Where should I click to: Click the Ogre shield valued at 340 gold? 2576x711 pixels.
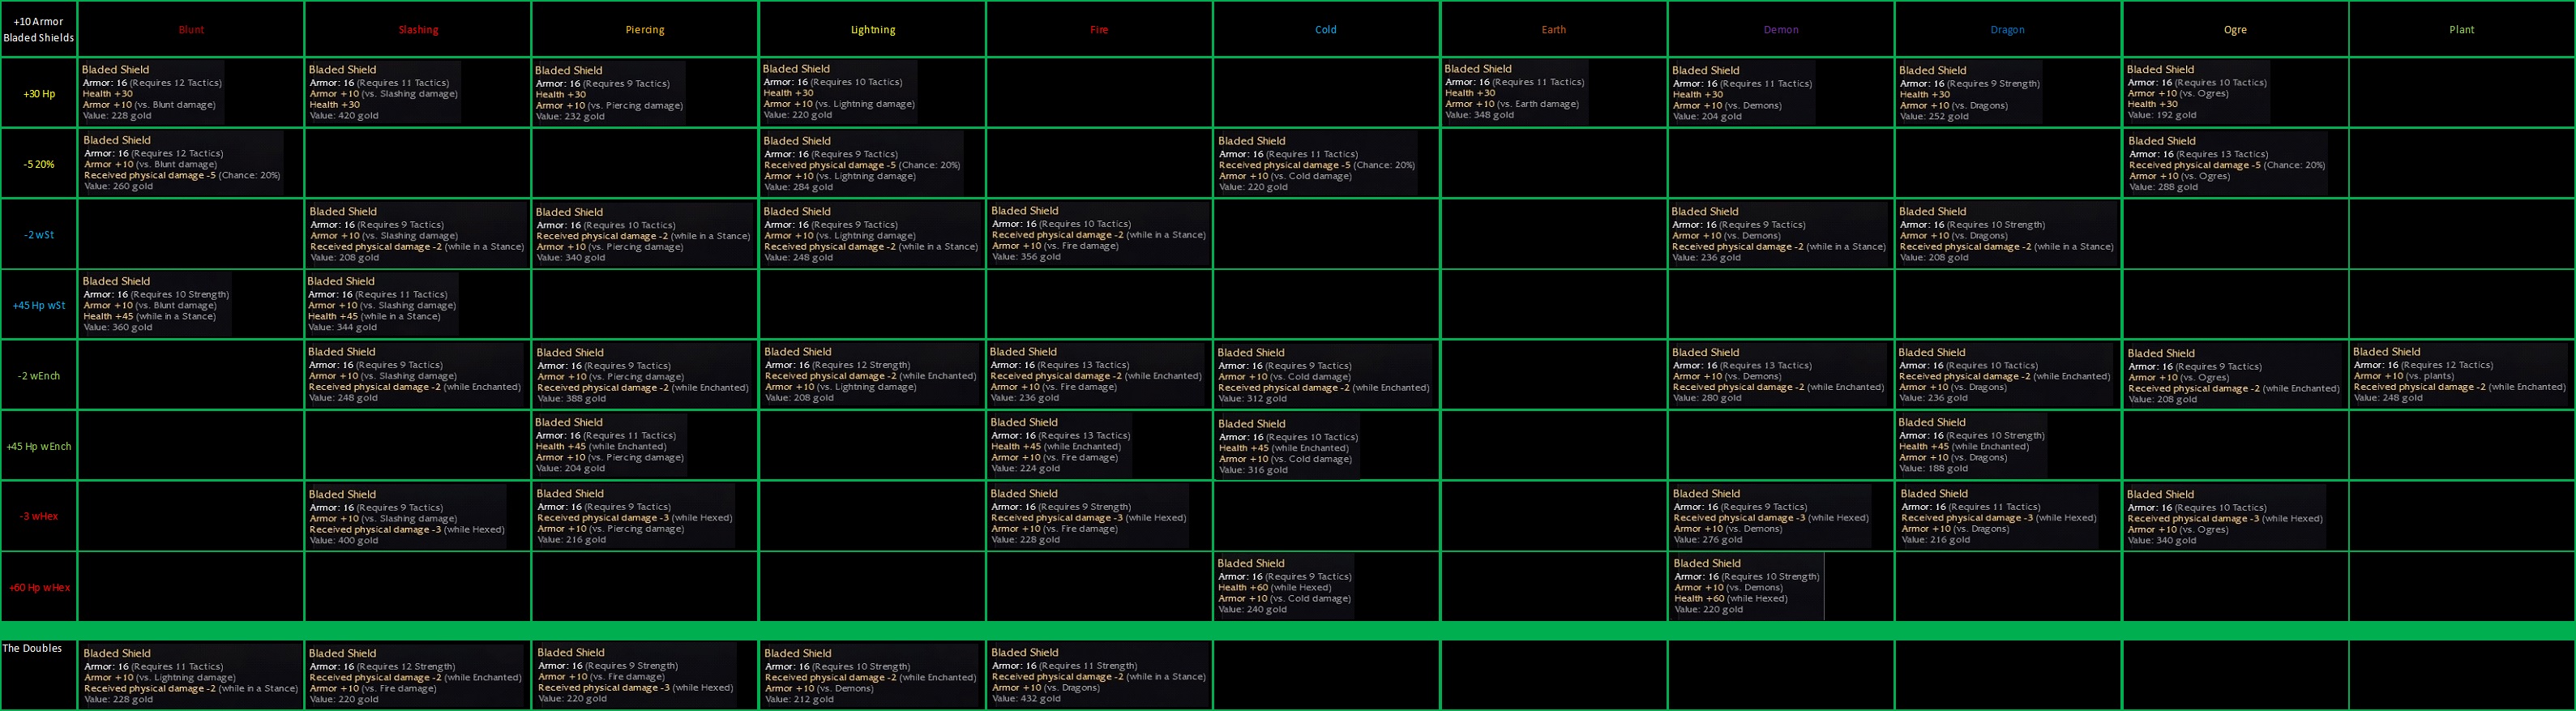[x=2224, y=517]
